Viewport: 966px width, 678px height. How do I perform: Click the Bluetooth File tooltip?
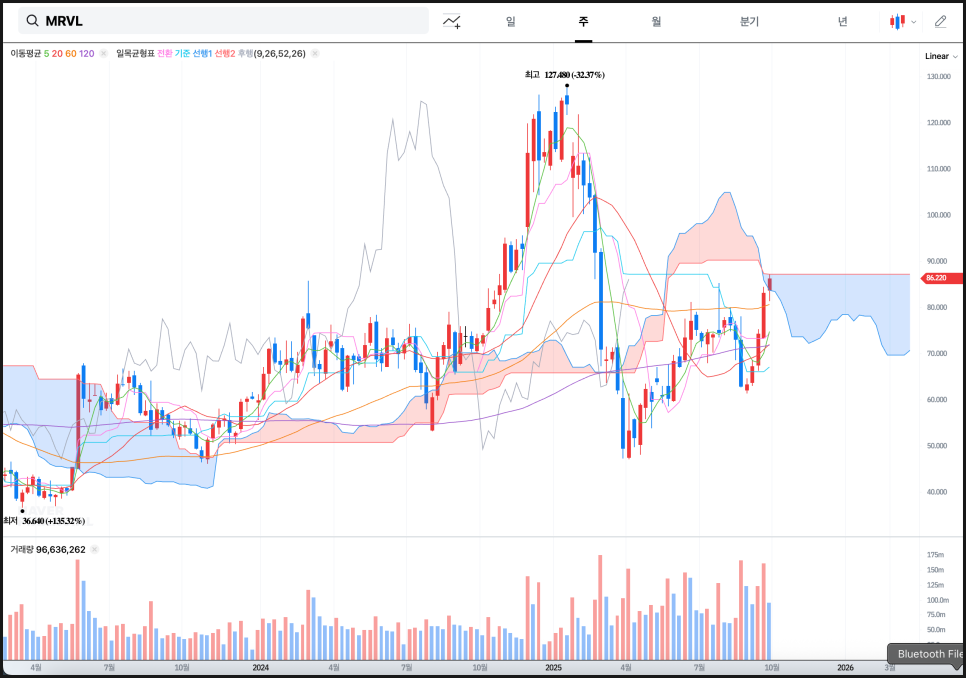coord(929,654)
